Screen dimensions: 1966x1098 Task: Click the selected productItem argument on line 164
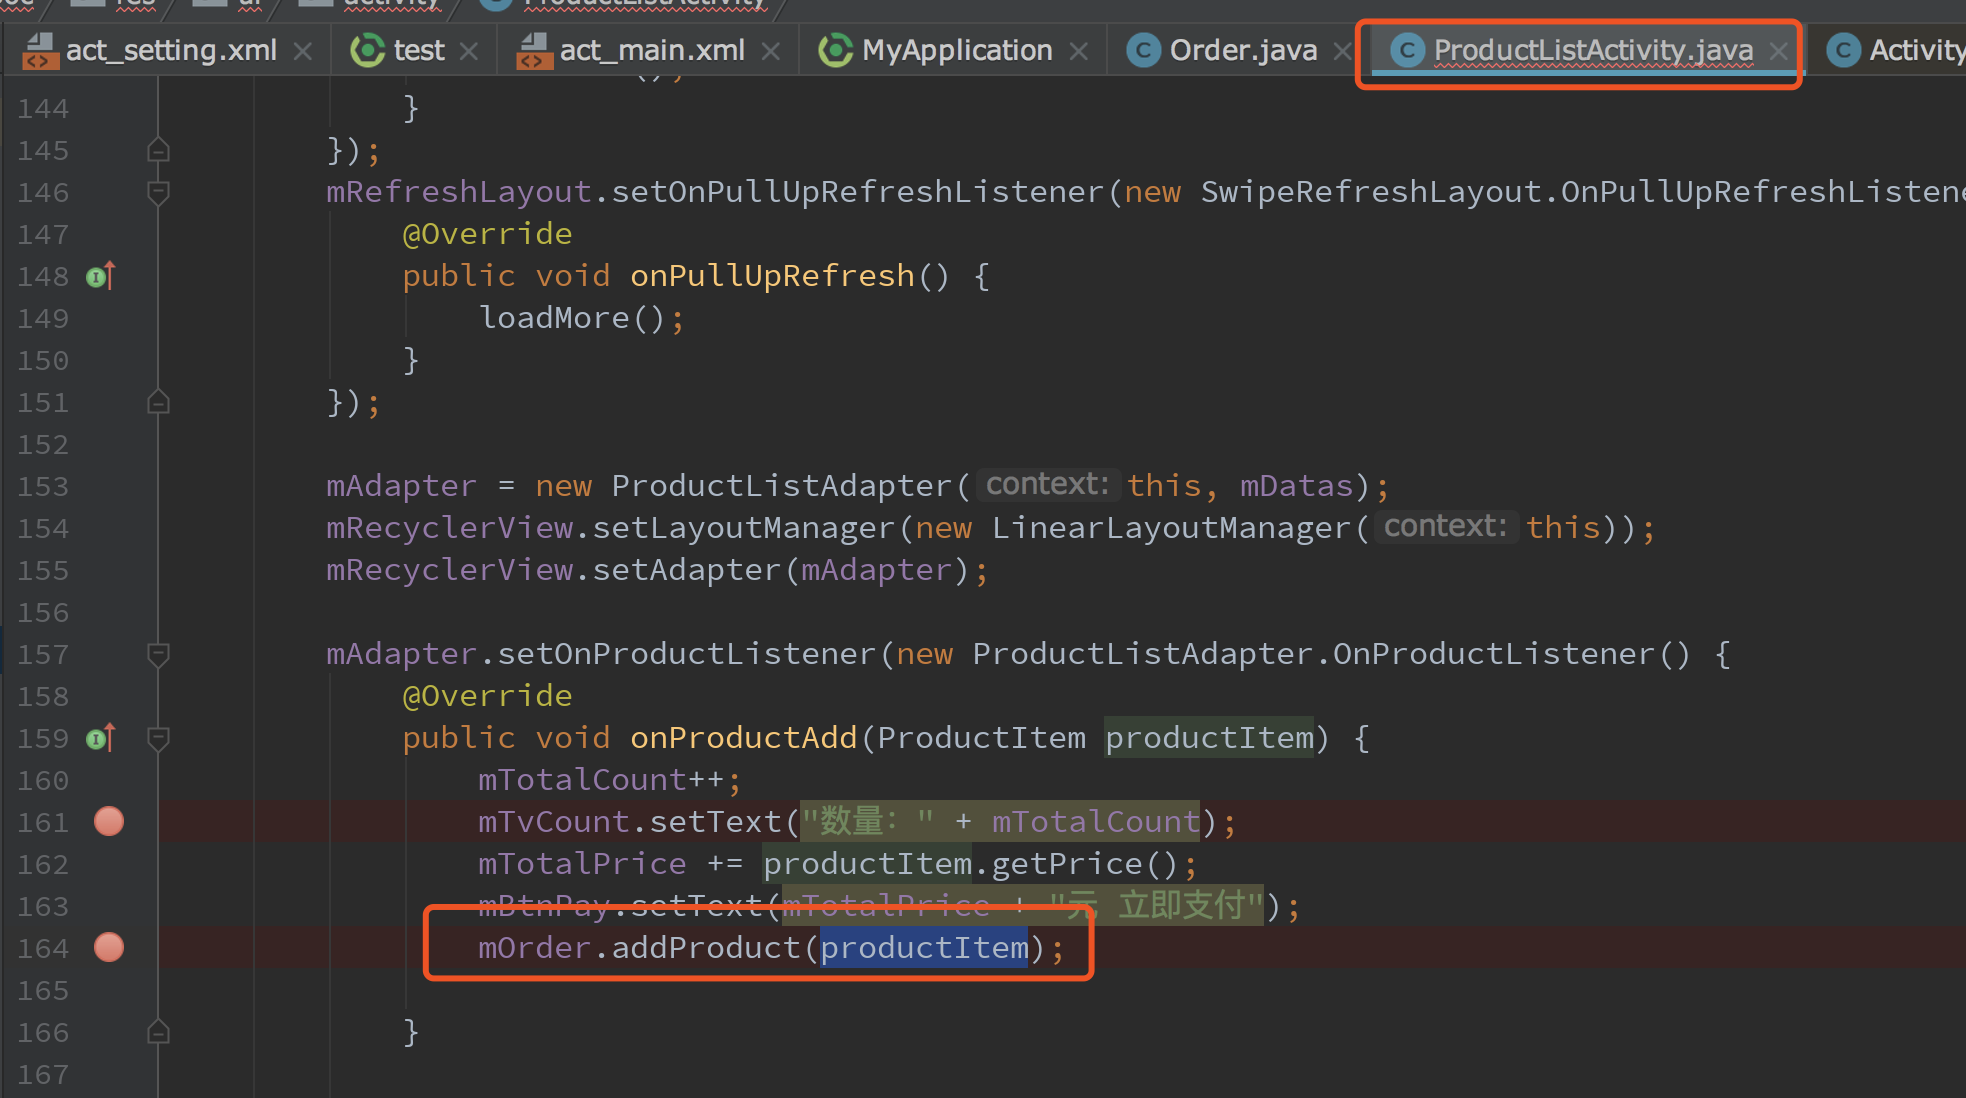(924, 948)
